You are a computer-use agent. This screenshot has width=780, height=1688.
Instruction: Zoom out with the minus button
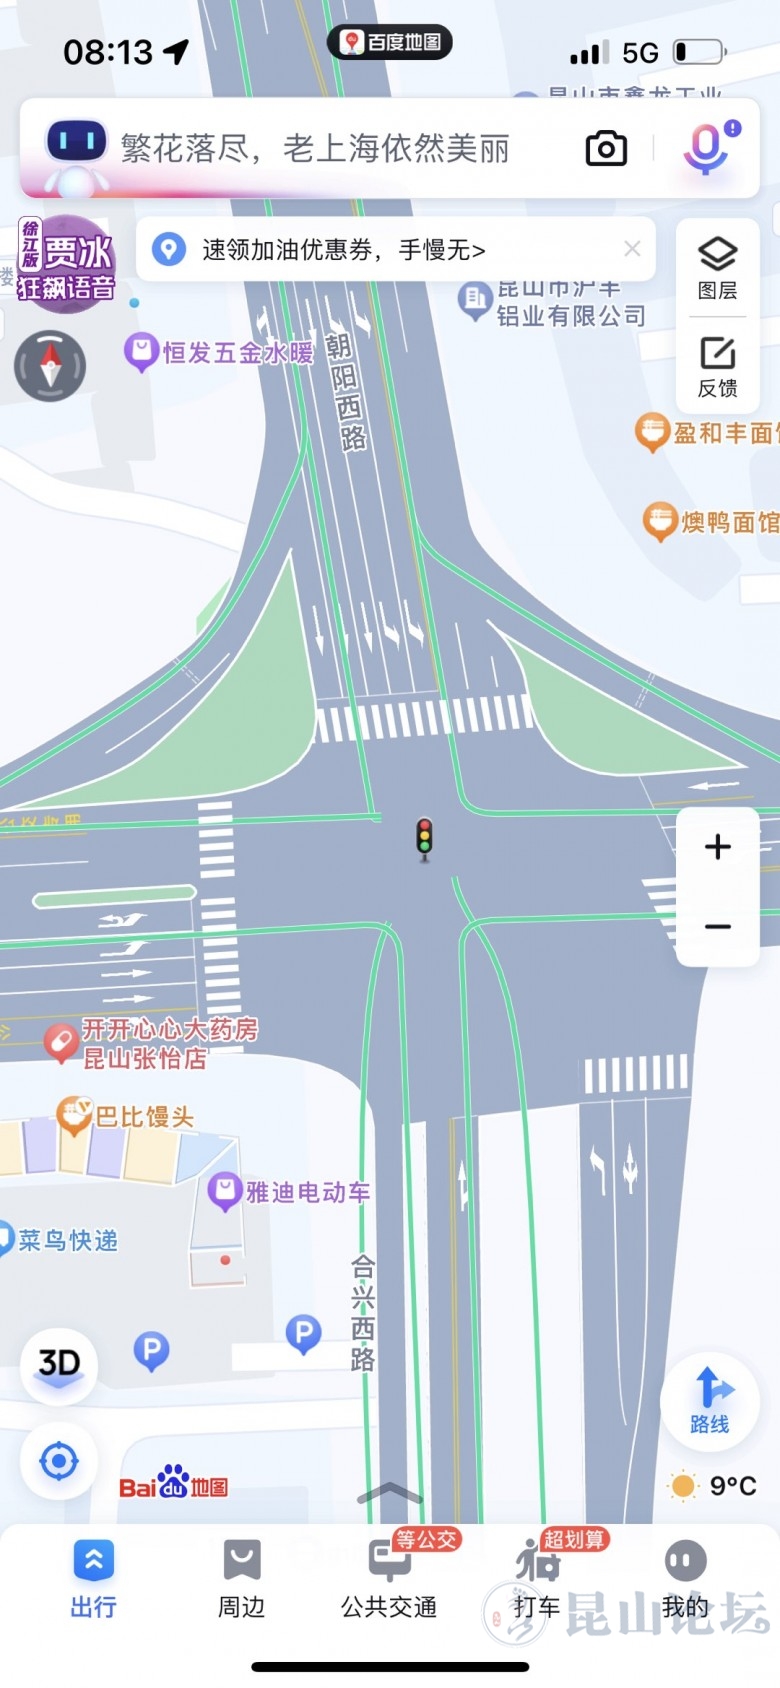coord(717,926)
